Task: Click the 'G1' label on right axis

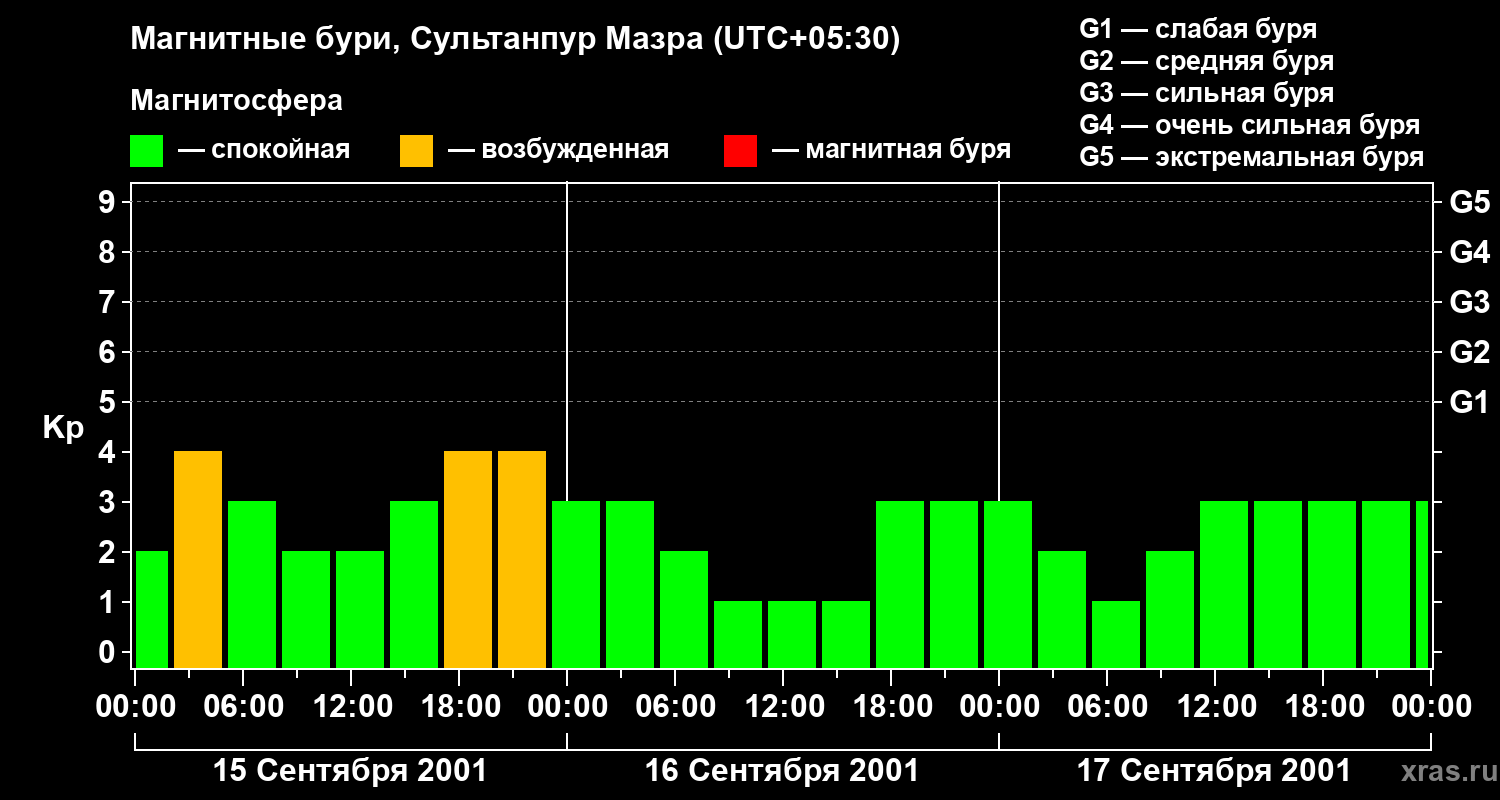Action: [x=1469, y=402]
